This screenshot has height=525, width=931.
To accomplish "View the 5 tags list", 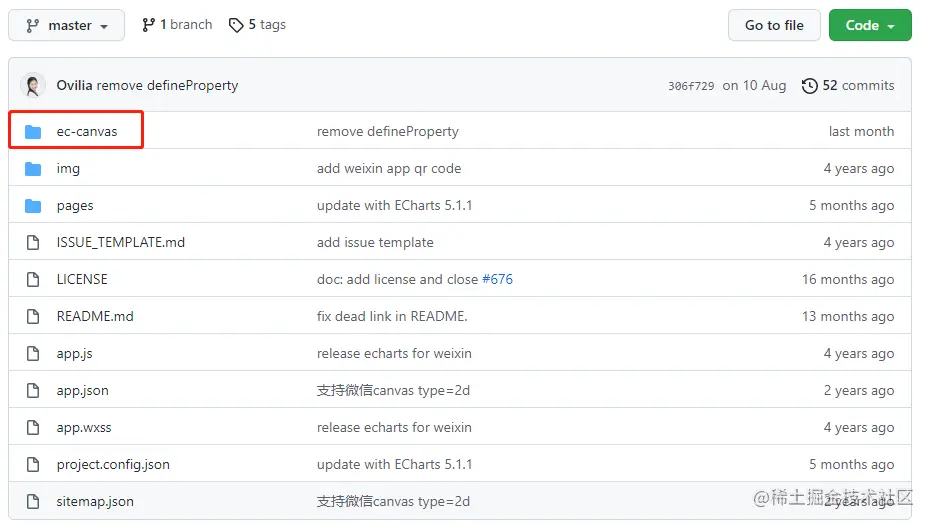I will coord(266,25).
